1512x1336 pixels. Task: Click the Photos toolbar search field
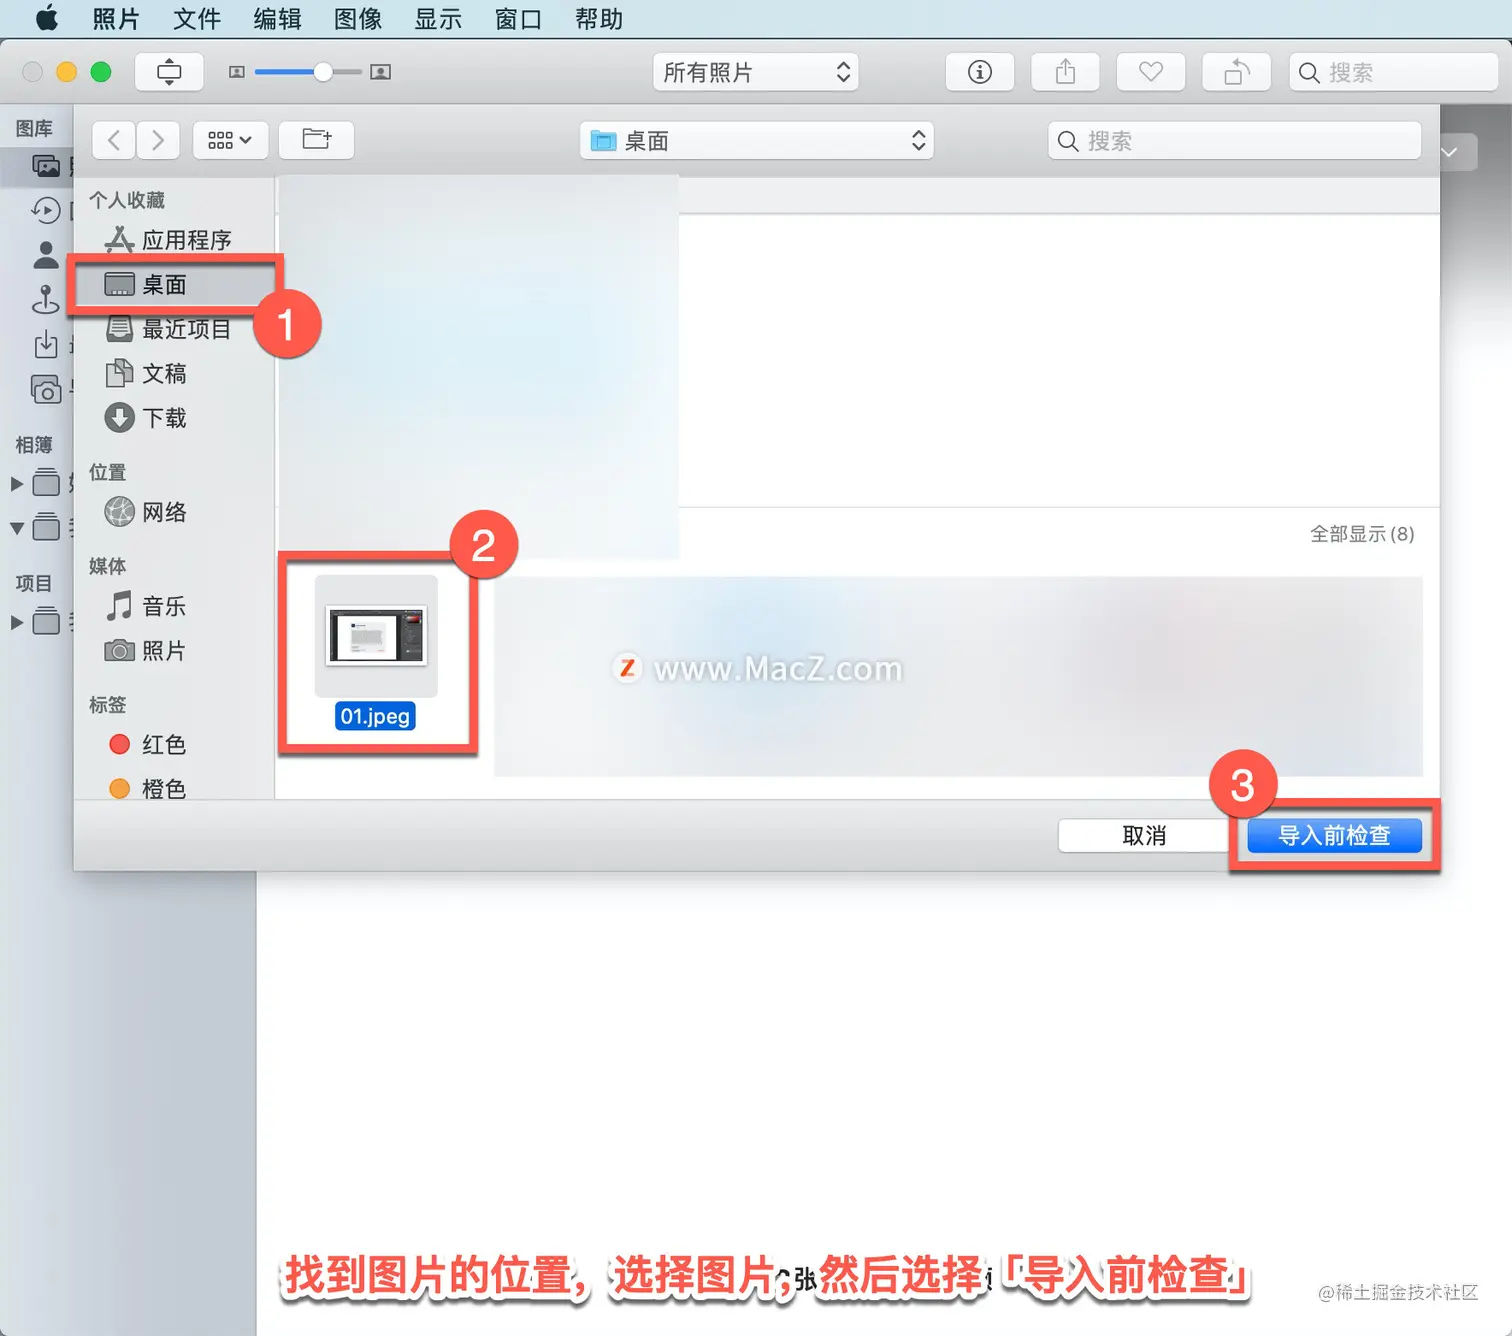[x=1393, y=72]
